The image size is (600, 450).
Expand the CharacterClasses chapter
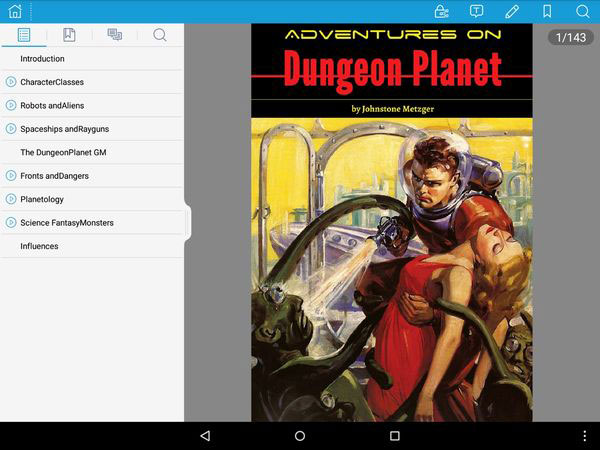(11, 82)
